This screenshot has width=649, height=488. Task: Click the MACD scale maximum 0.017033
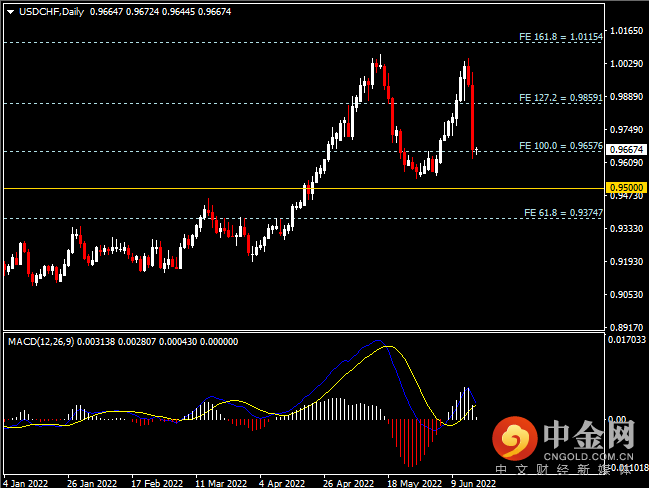pos(627,340)
